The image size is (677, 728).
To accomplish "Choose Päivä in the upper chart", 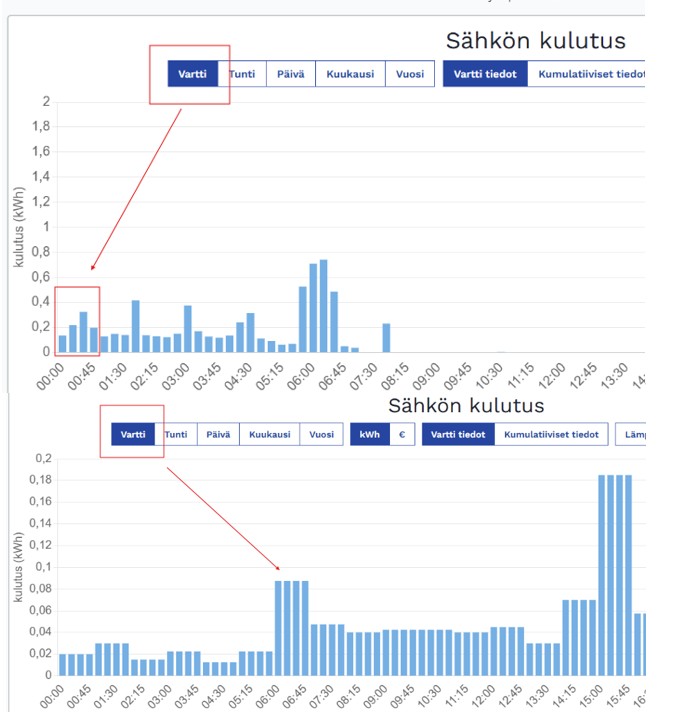I will coord(290,74).
